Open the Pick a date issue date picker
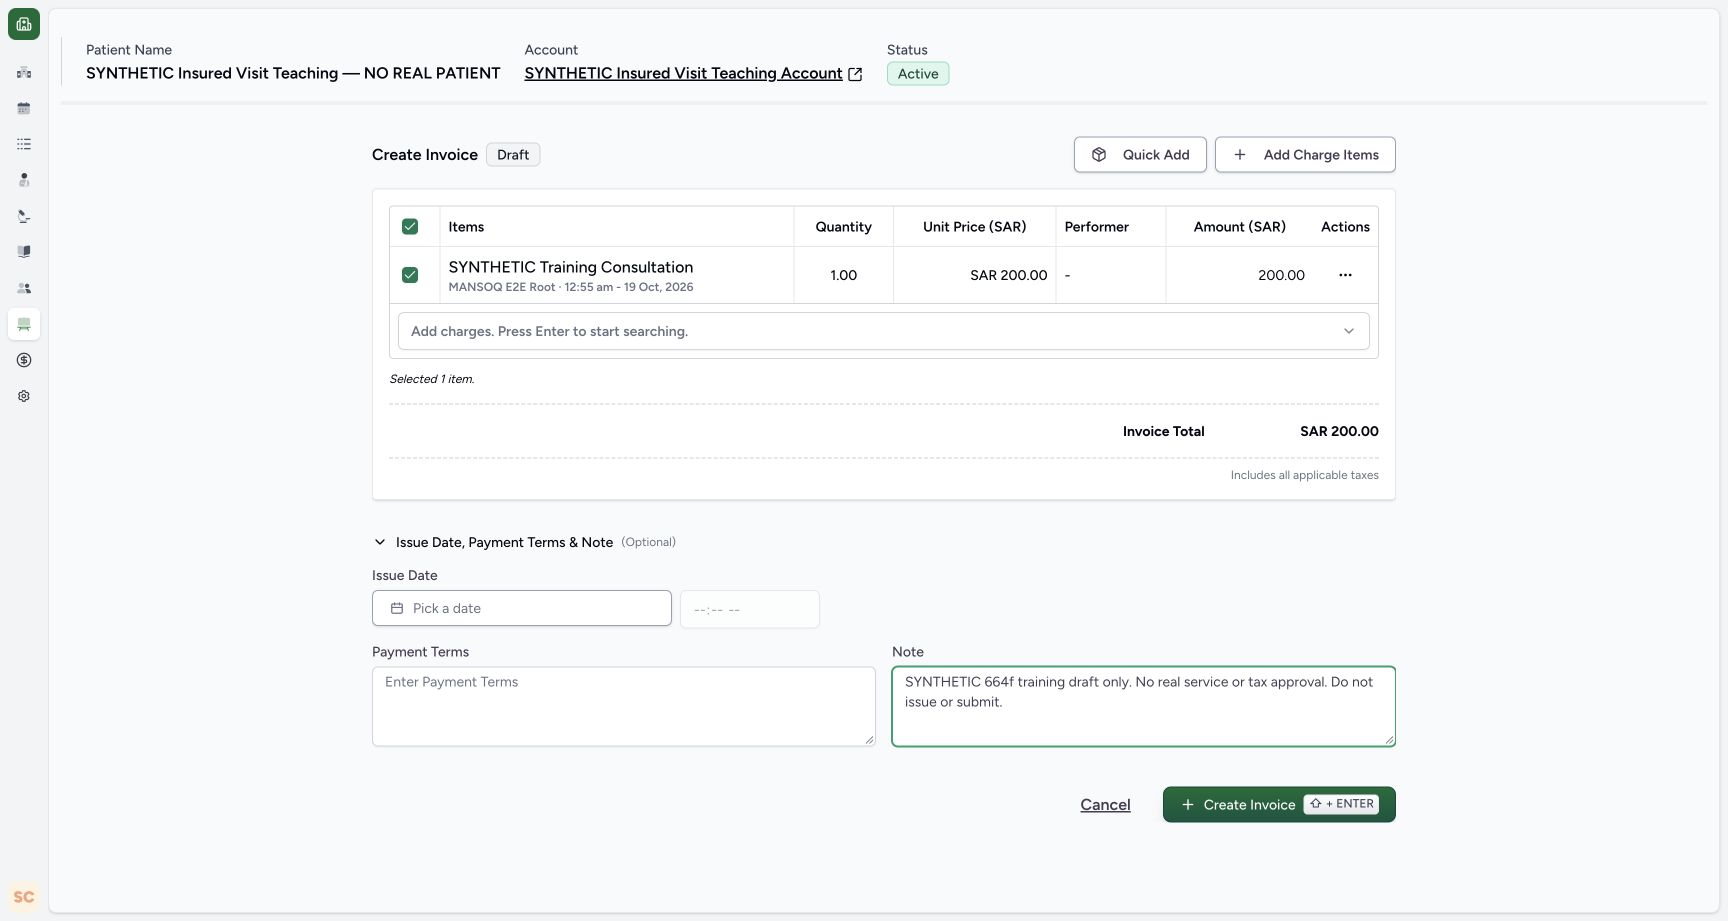 coord(522,608)
